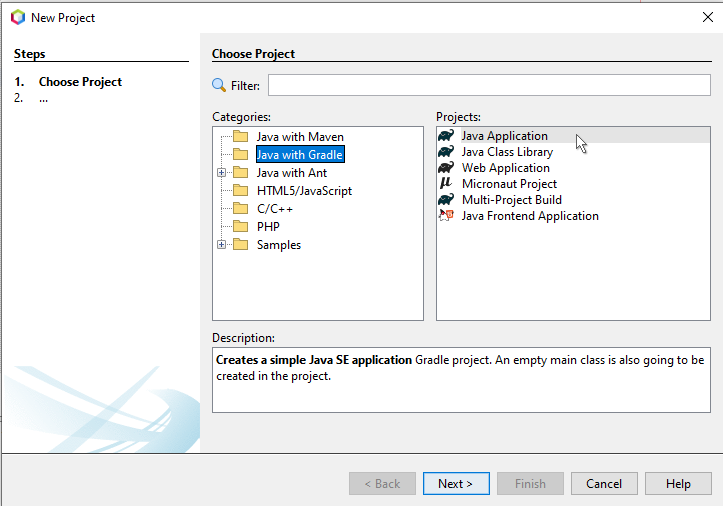Click the folder icon for Java with Maven

(240, 137)
